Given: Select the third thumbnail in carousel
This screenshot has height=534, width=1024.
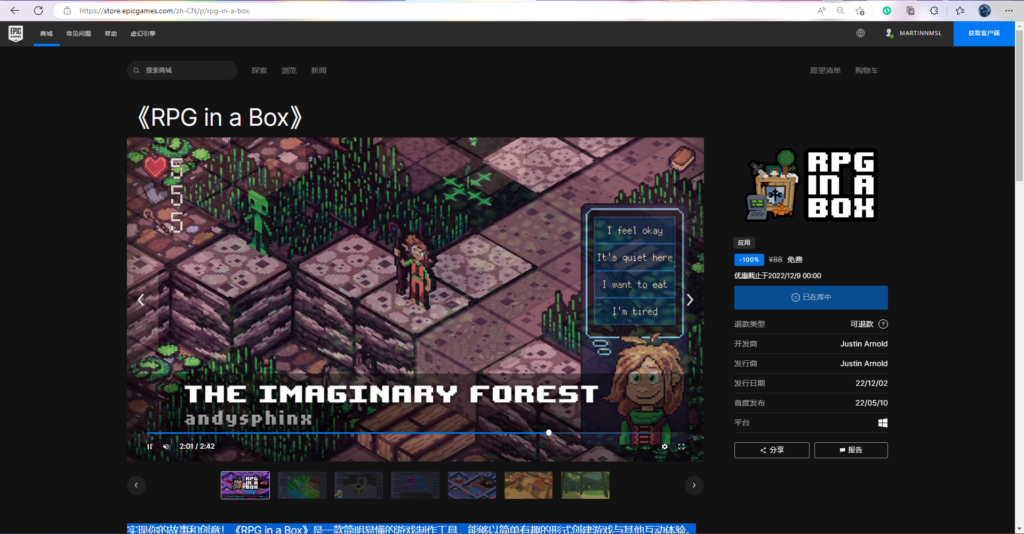Looking at the screenshot, I should pyautogui.click(x=359, y=485).
